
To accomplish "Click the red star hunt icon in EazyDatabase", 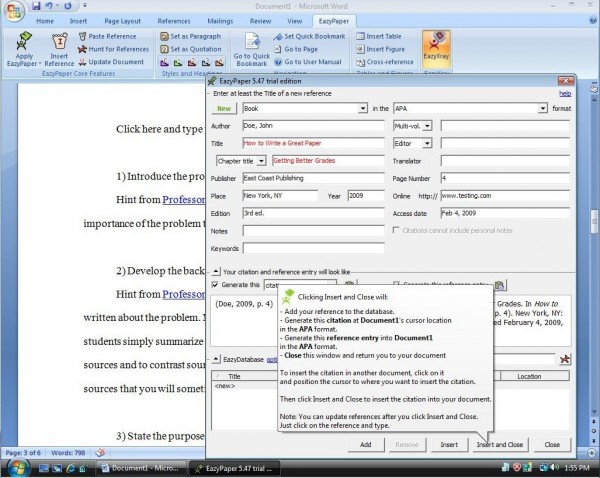I will pyautogui.click(x=565, y=359).
